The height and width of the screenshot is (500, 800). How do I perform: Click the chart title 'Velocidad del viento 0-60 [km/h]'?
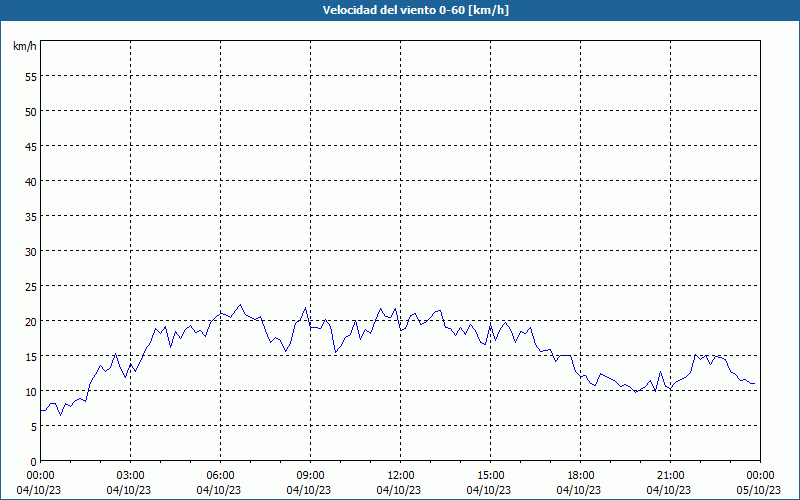click(x=416, y=10)
